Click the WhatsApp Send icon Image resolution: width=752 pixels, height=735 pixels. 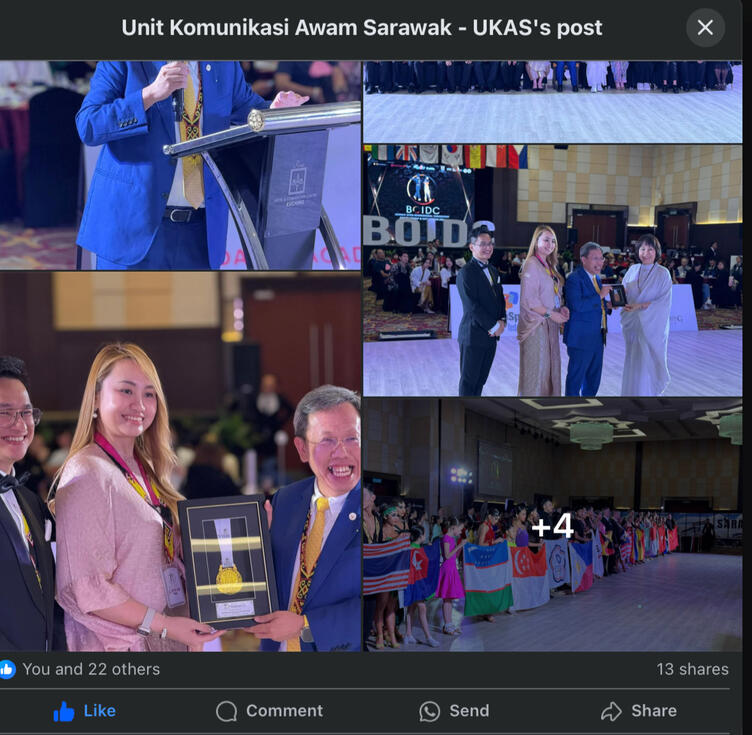[x=429, y=711]
